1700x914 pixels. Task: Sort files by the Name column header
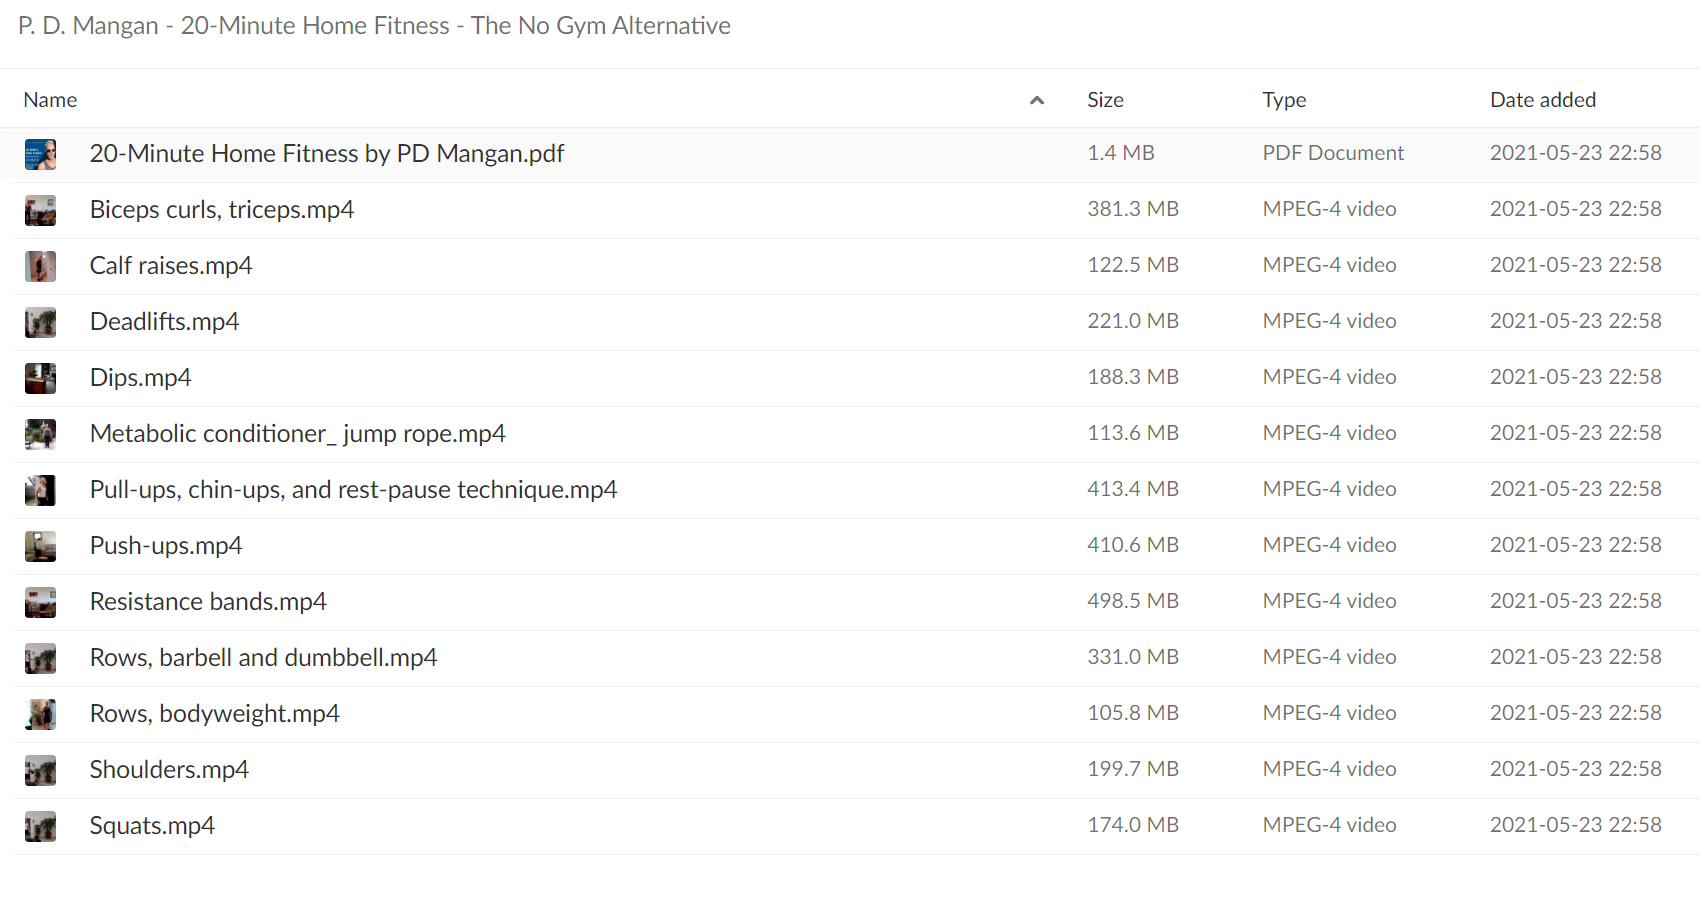(x=50, y=100)
